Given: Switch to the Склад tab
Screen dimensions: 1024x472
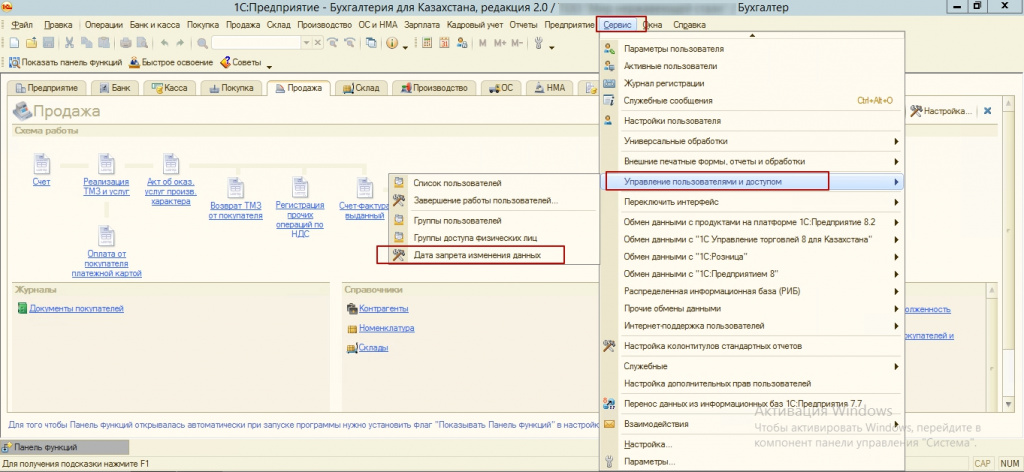Looking at the screenshot, I should tap(361, 88).
